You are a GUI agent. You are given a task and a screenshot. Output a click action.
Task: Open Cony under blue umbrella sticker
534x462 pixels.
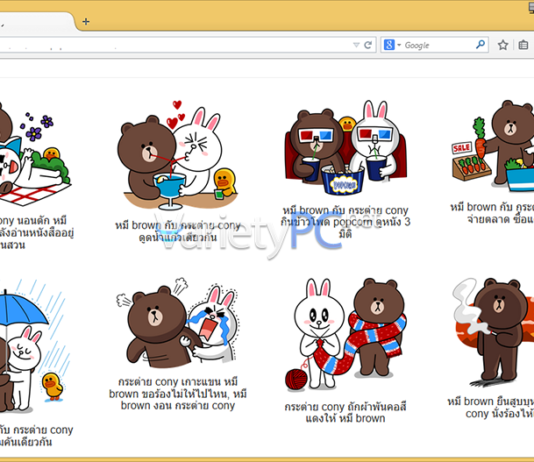(34, 346)
